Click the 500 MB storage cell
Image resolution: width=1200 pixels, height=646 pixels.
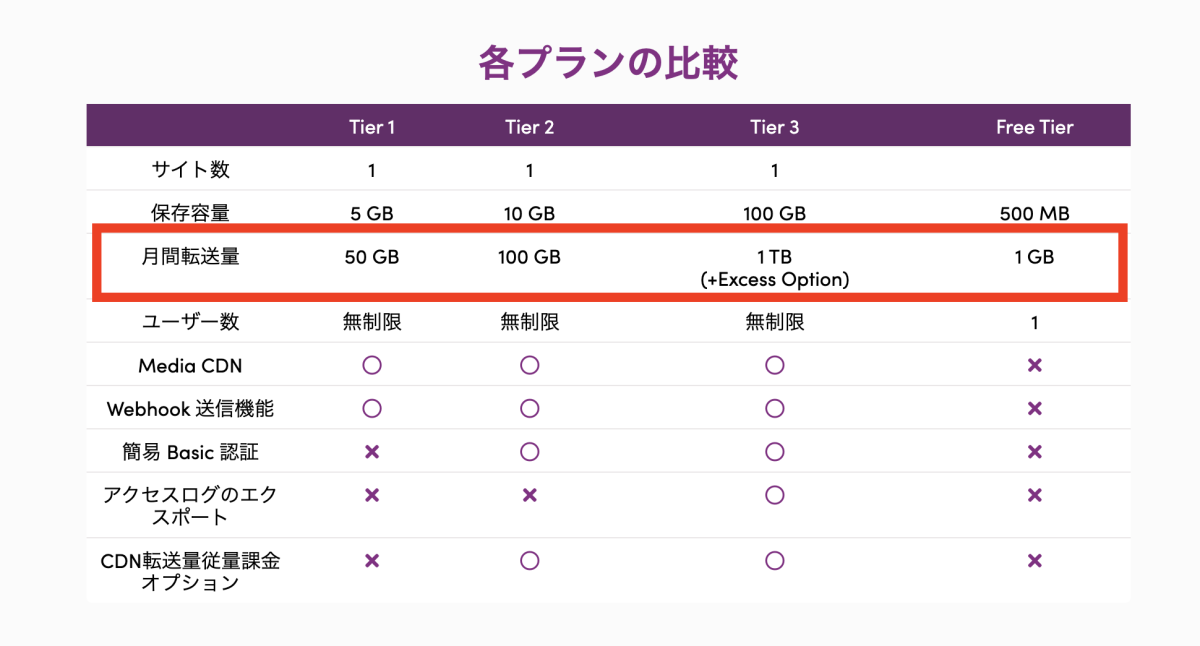tap(1035, 213)
